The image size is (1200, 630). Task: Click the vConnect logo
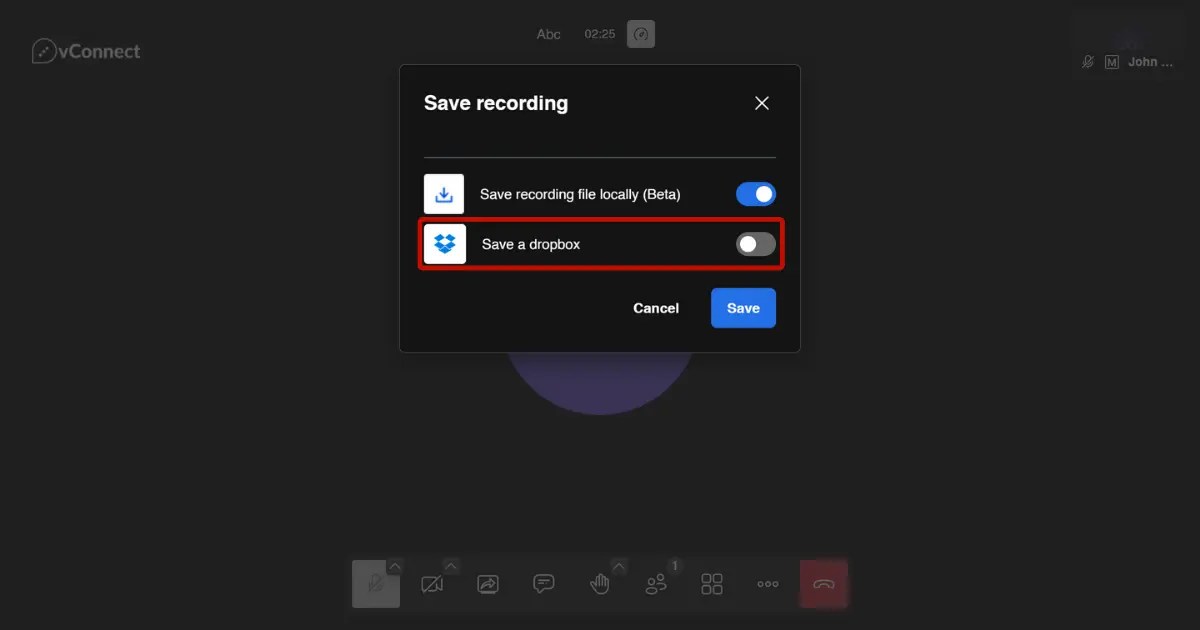86,50
